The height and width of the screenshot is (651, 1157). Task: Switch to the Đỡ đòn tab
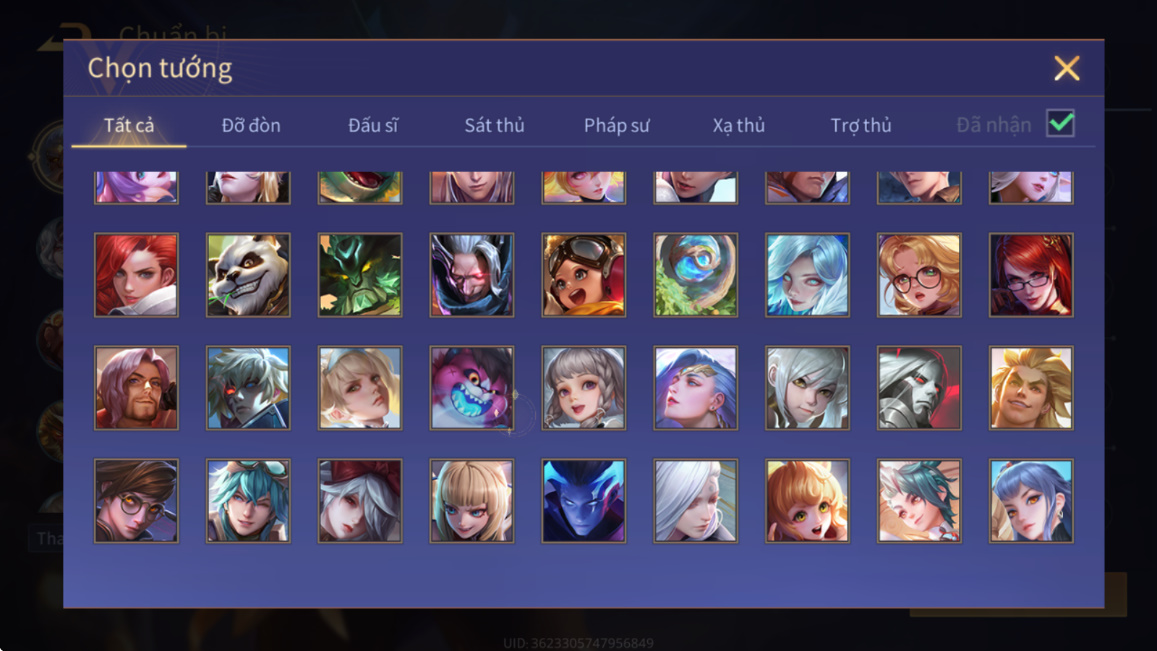[x=251, y=125]
